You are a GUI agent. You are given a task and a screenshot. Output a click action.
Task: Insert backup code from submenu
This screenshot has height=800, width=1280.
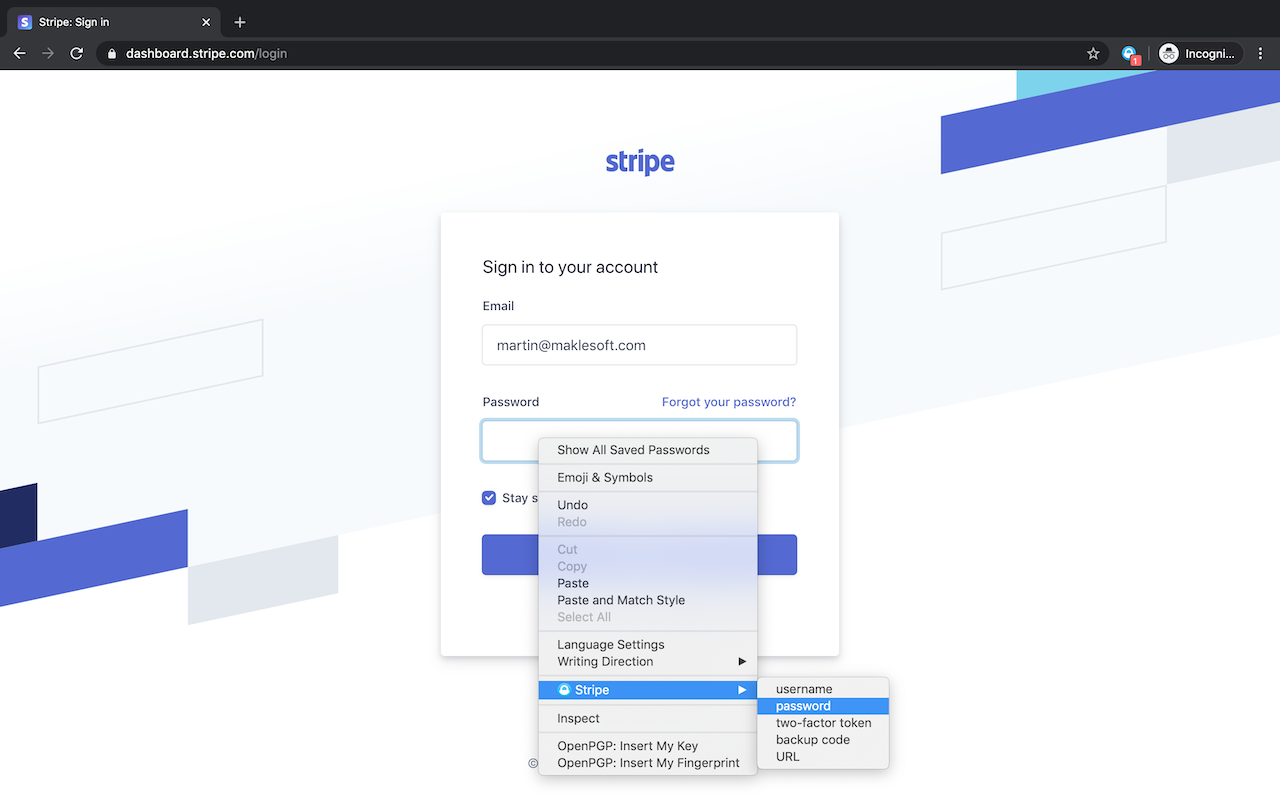pyautogui.click(x=823, y=740)
